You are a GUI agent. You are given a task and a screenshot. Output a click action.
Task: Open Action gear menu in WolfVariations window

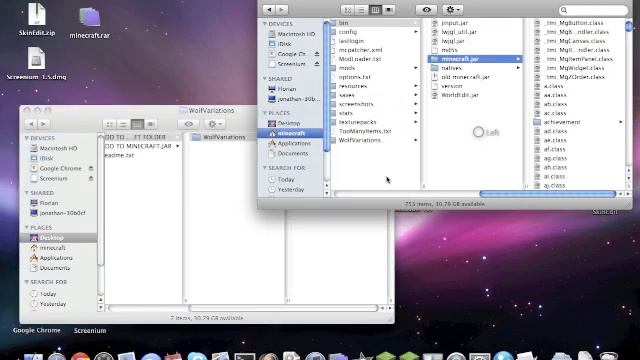tap(214, 124)
